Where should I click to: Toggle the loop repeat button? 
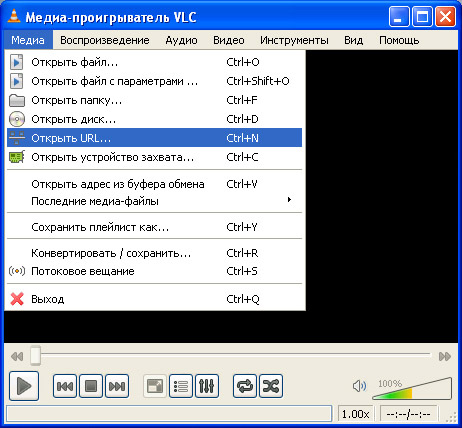pyautogui.click(x=245, y=386)
